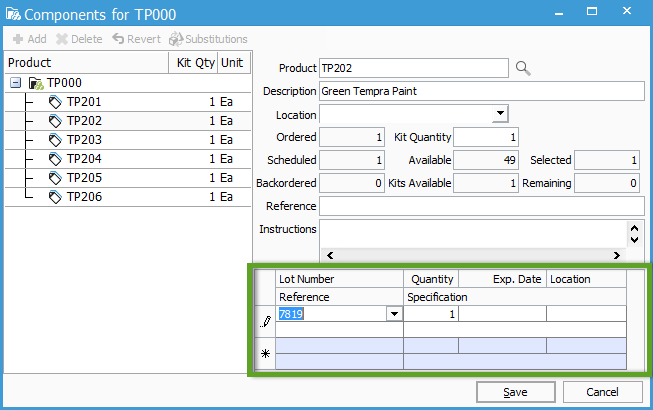This screenshot has width=653, height=410.
Task: Click the Revert toolbar icon
Action: pyautogui.click(x=118, y=39)
